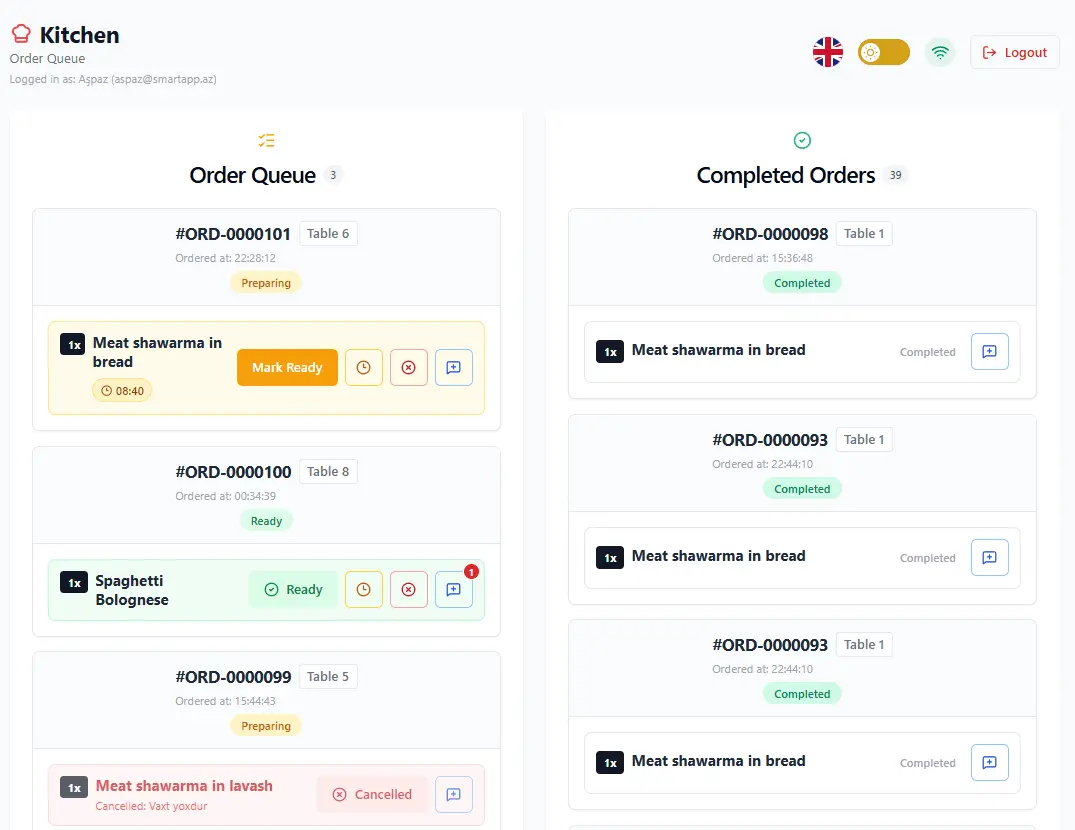Open Spaghetti Bolognese note with red badge
1075x830 pixels.
(x=454, y=589)
